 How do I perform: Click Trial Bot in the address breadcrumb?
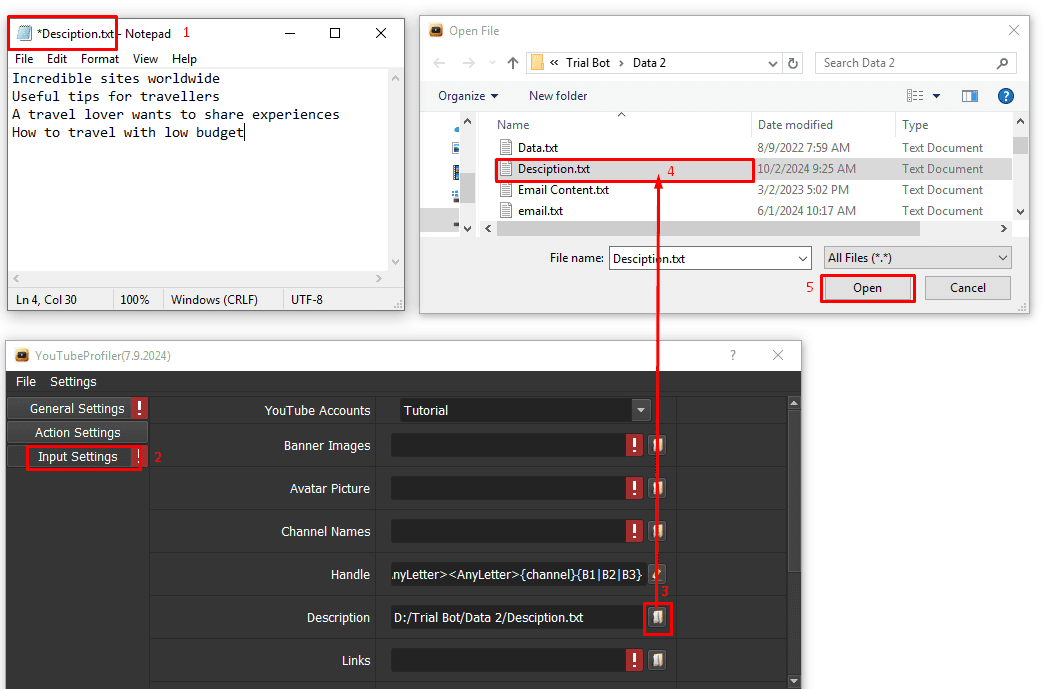click(587, 63)
